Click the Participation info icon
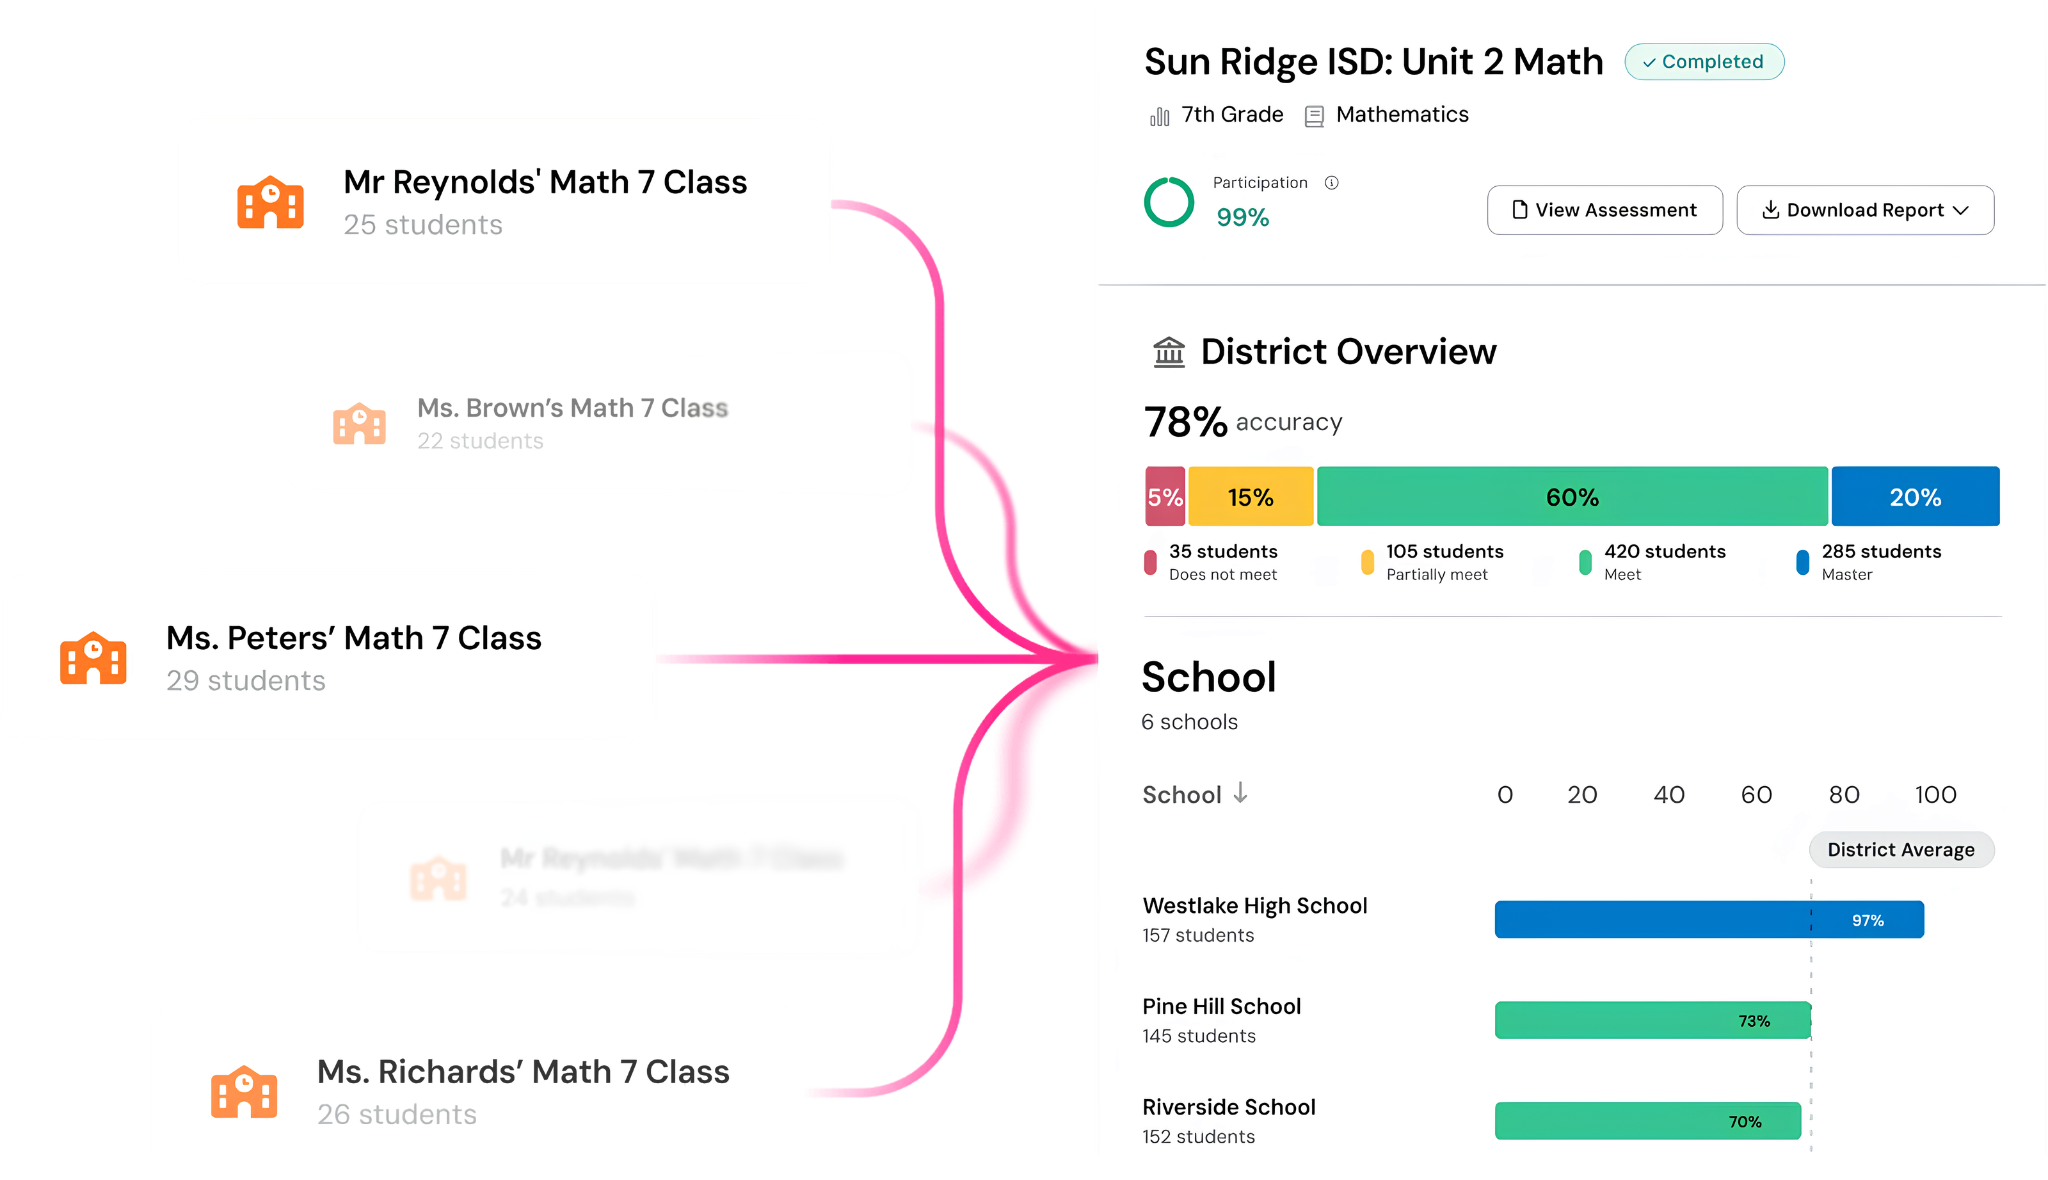2048x1180 pixels. point(1331,183)
